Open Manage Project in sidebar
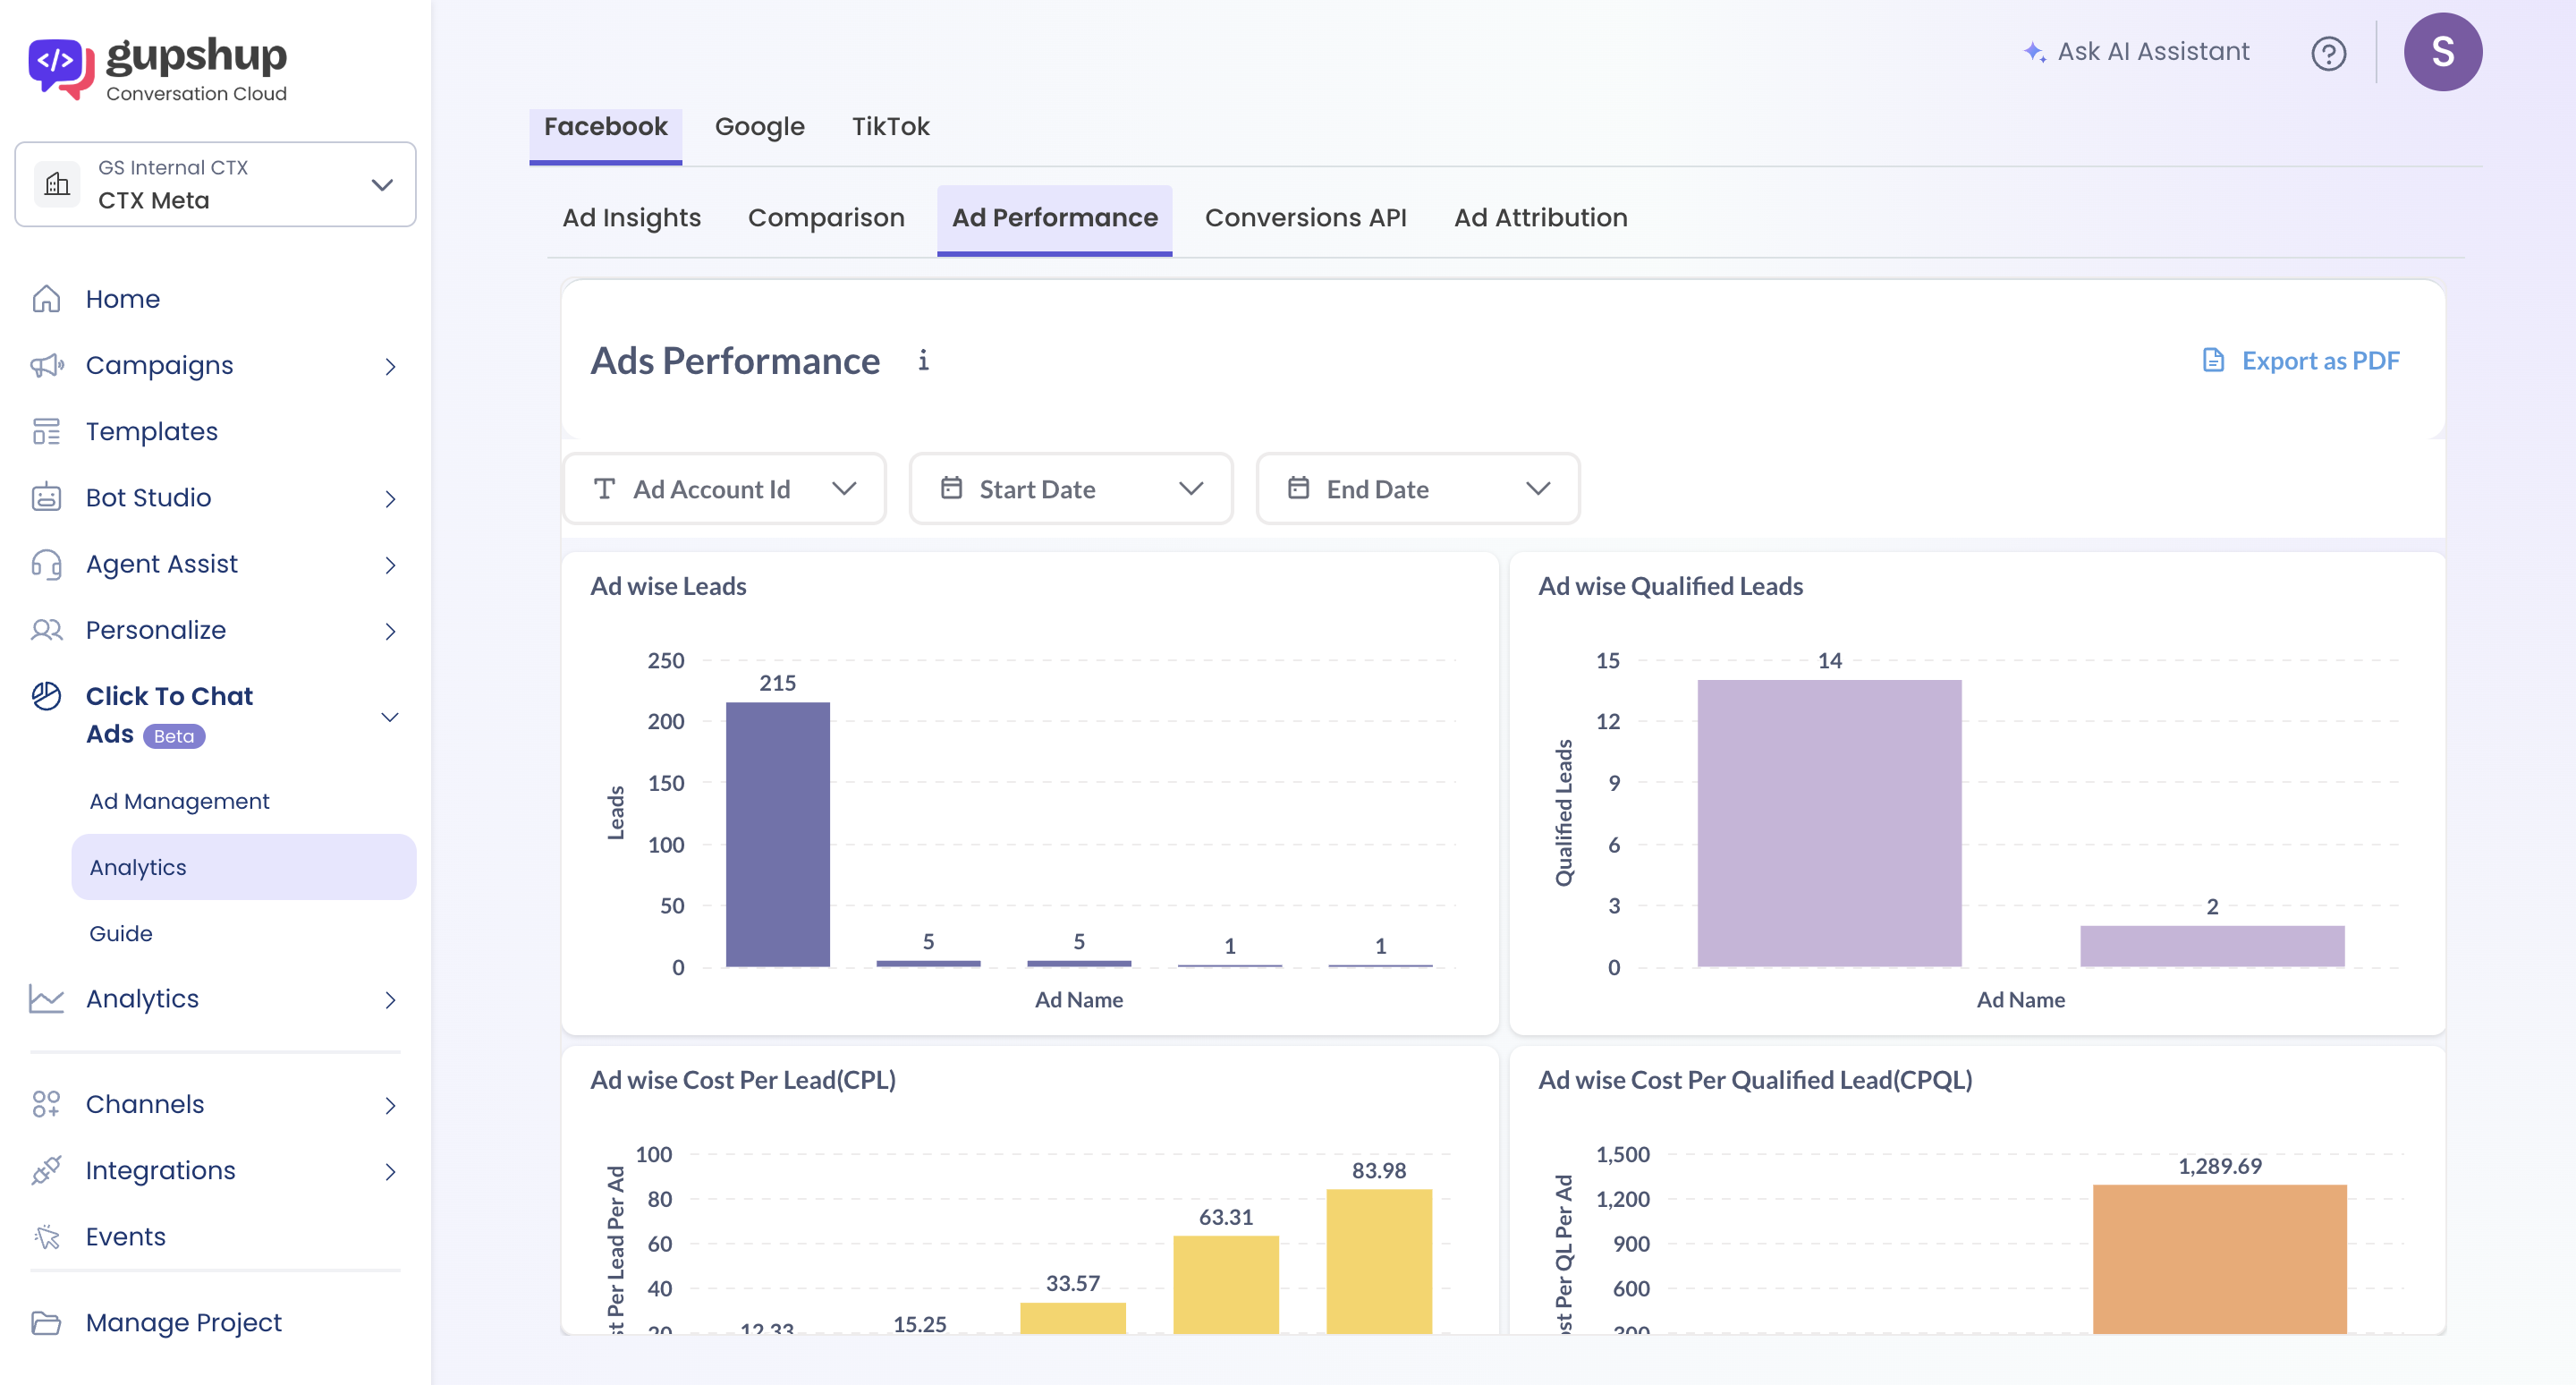 (184, 1323)
